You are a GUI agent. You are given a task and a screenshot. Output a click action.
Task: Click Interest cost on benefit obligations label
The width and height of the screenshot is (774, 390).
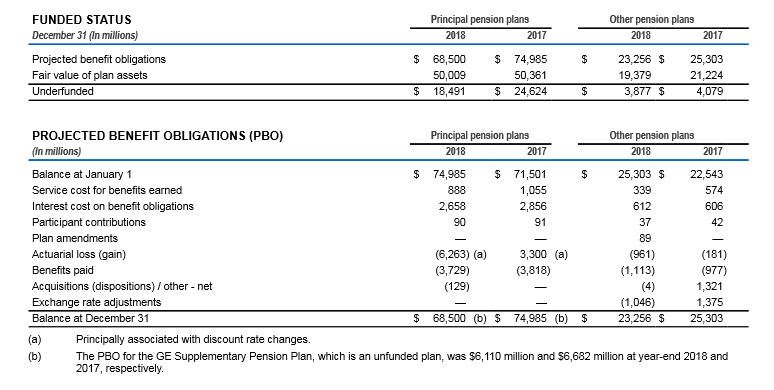pyautogui.click(x=113, y=206)
